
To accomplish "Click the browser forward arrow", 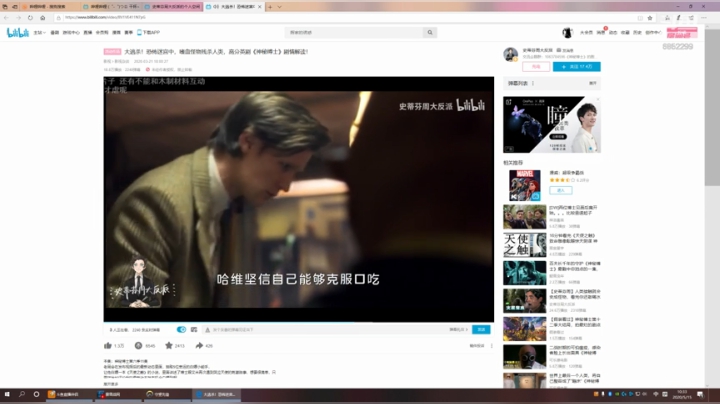I will point(18,17).
